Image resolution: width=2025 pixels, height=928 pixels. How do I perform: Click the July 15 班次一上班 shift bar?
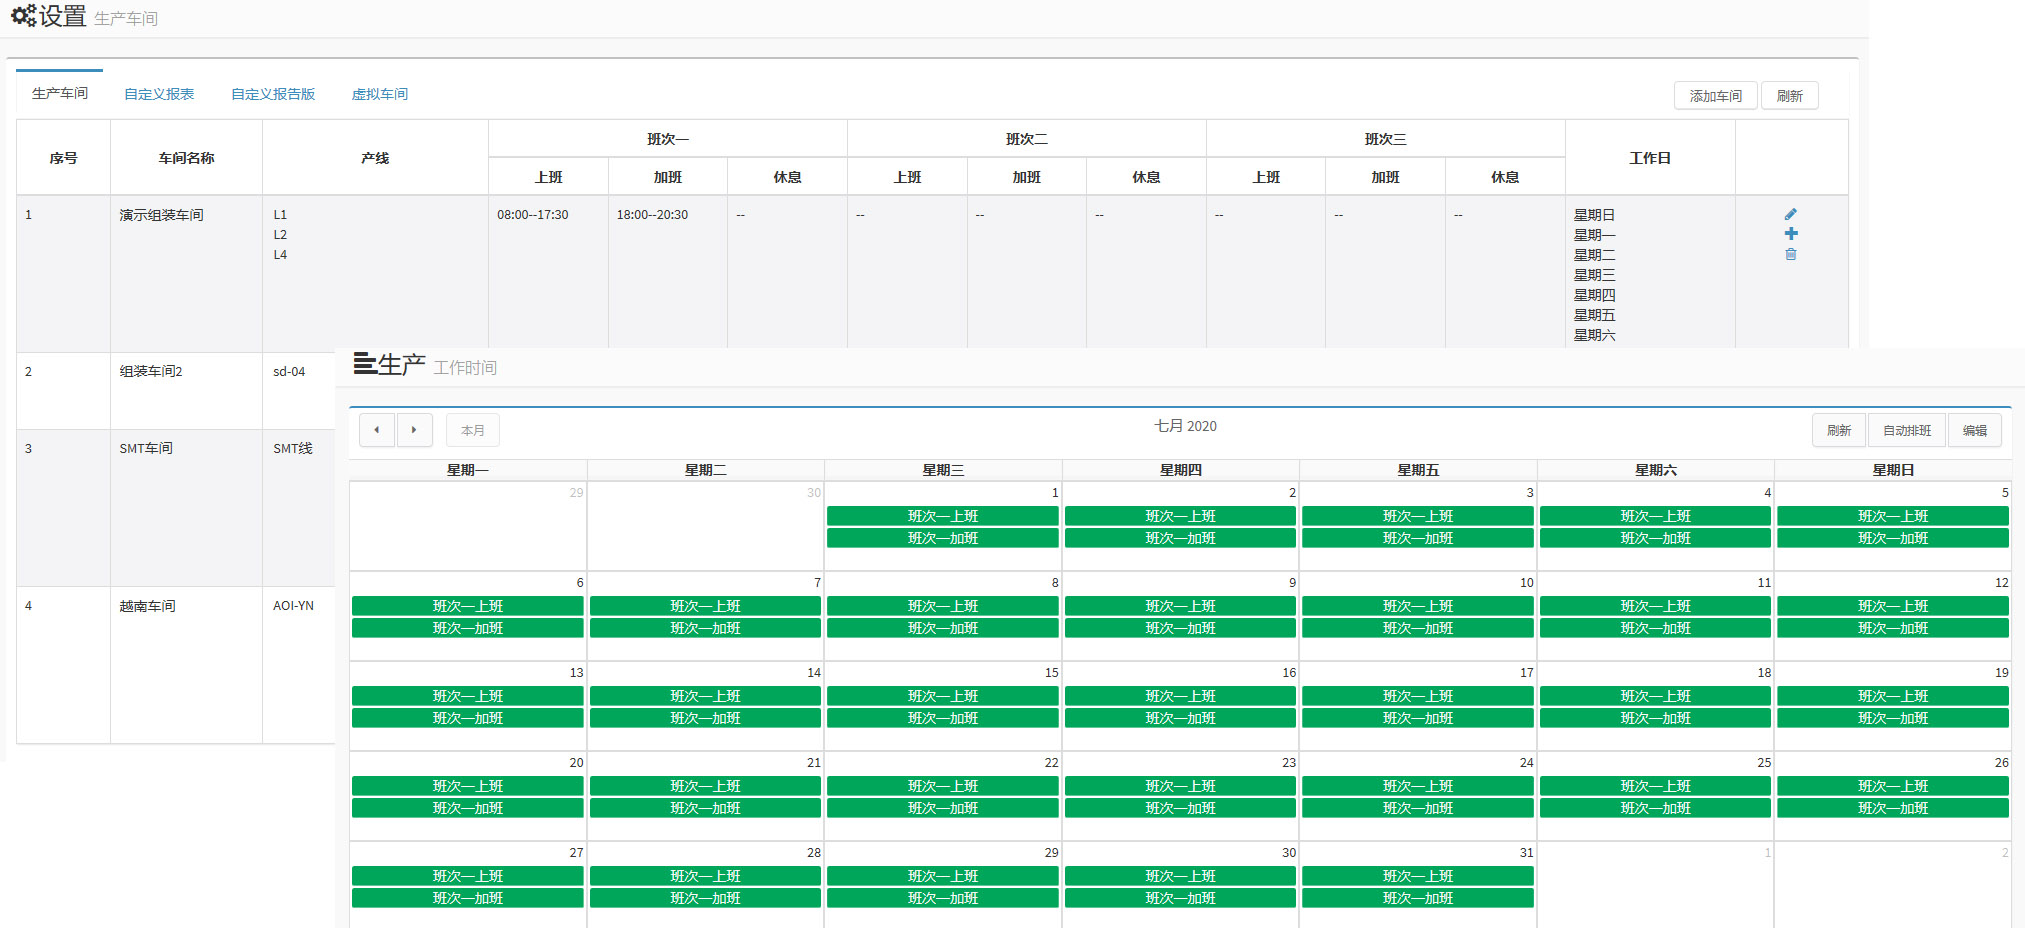[x=942, y=696]
